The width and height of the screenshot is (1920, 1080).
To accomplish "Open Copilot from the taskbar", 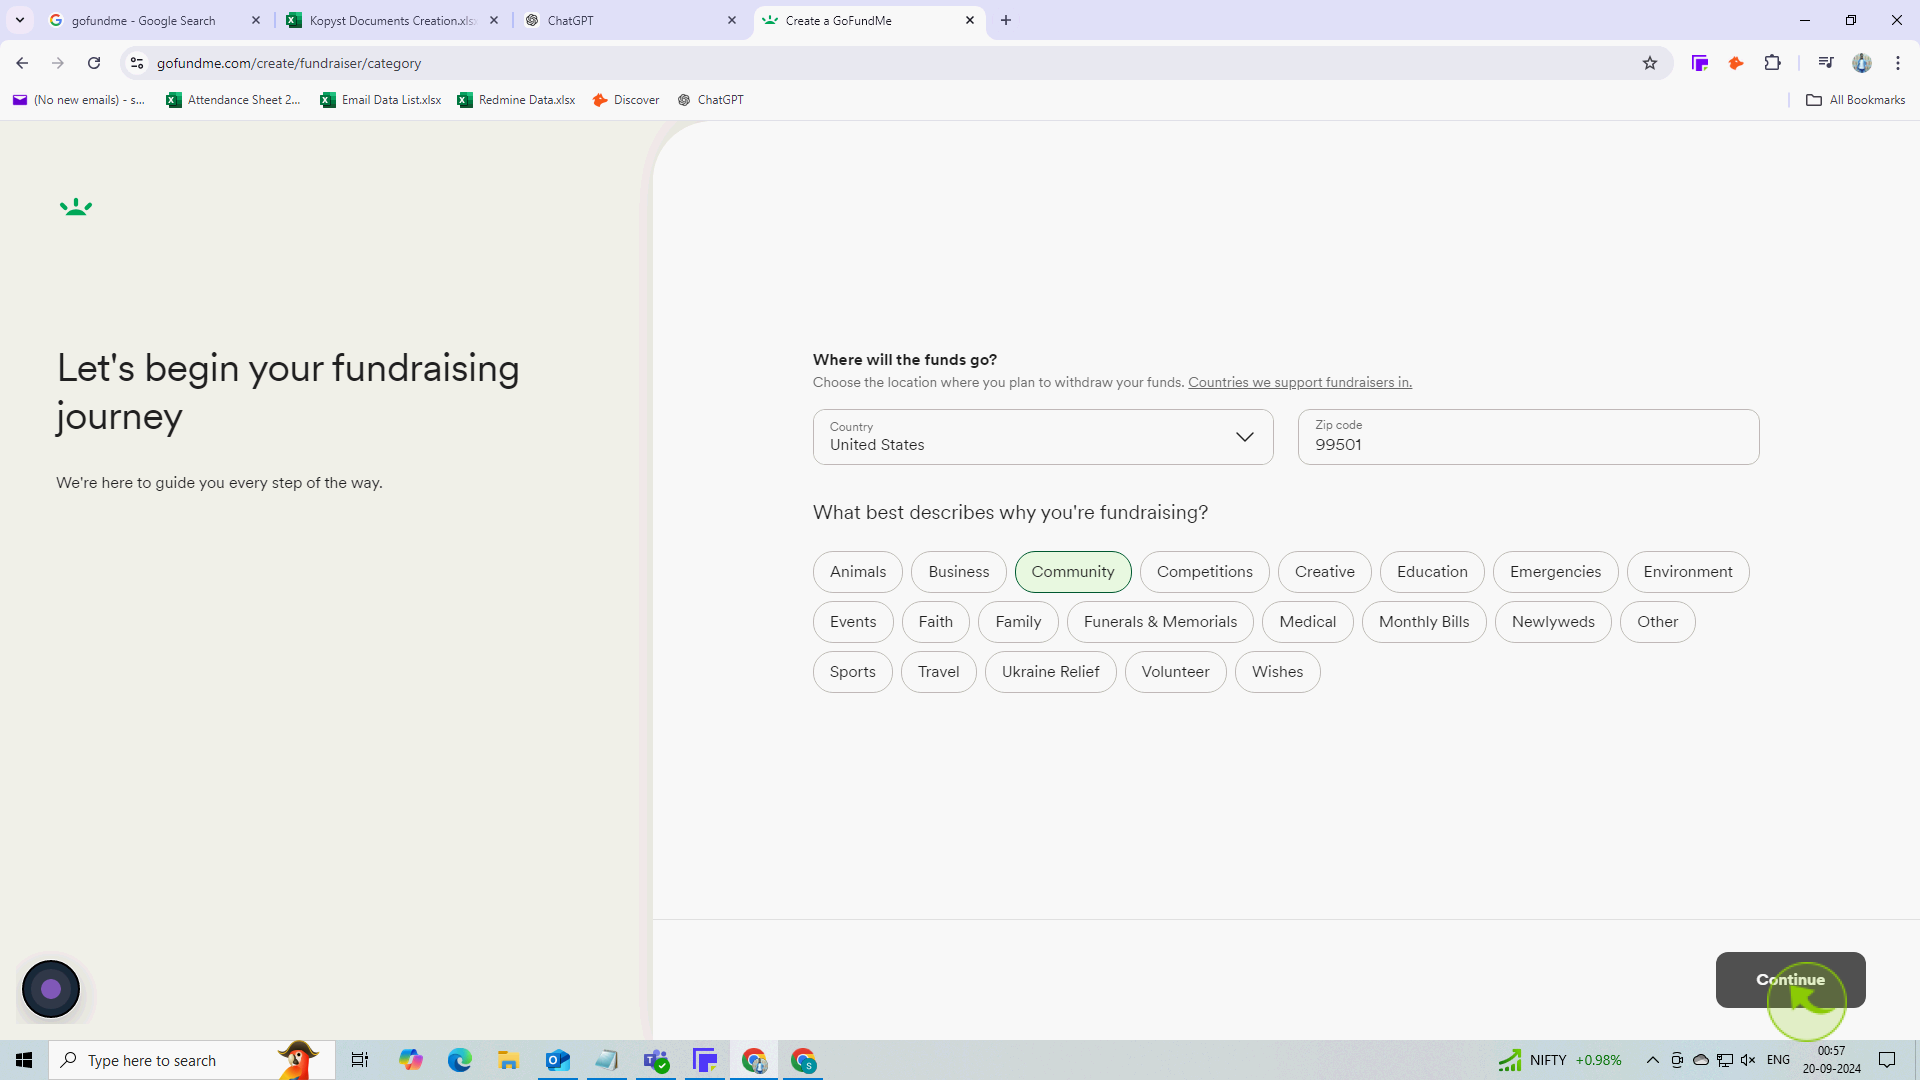I will (411, 1060).
